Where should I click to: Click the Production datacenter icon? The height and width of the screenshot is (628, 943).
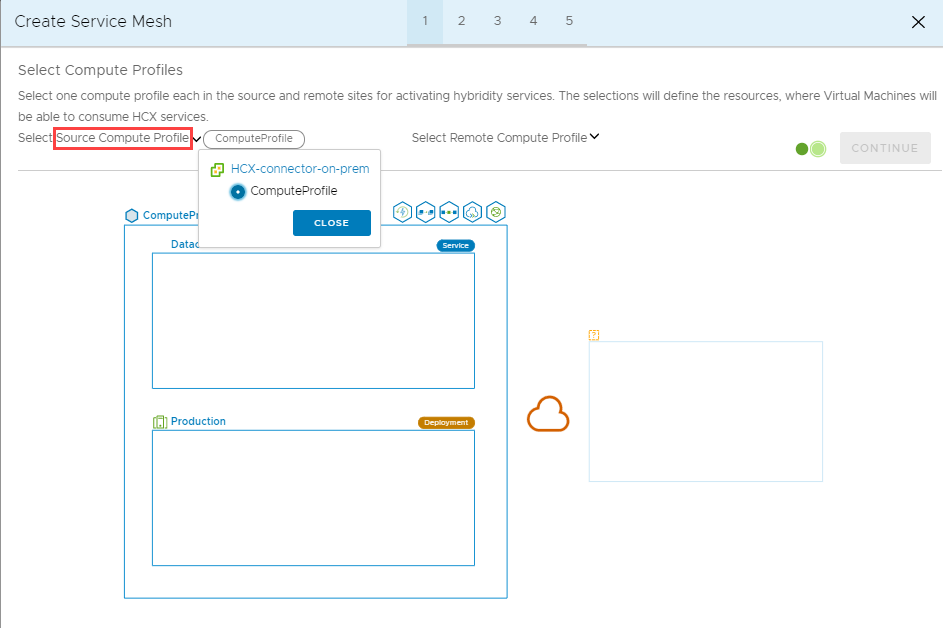pos(160,421)
